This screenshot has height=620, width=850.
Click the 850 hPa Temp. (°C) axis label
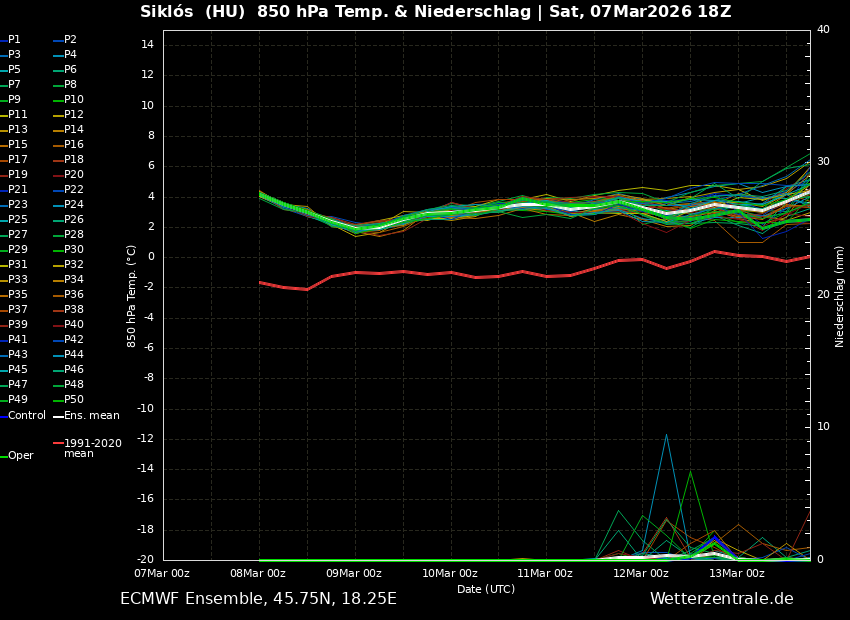coord(132,296)
